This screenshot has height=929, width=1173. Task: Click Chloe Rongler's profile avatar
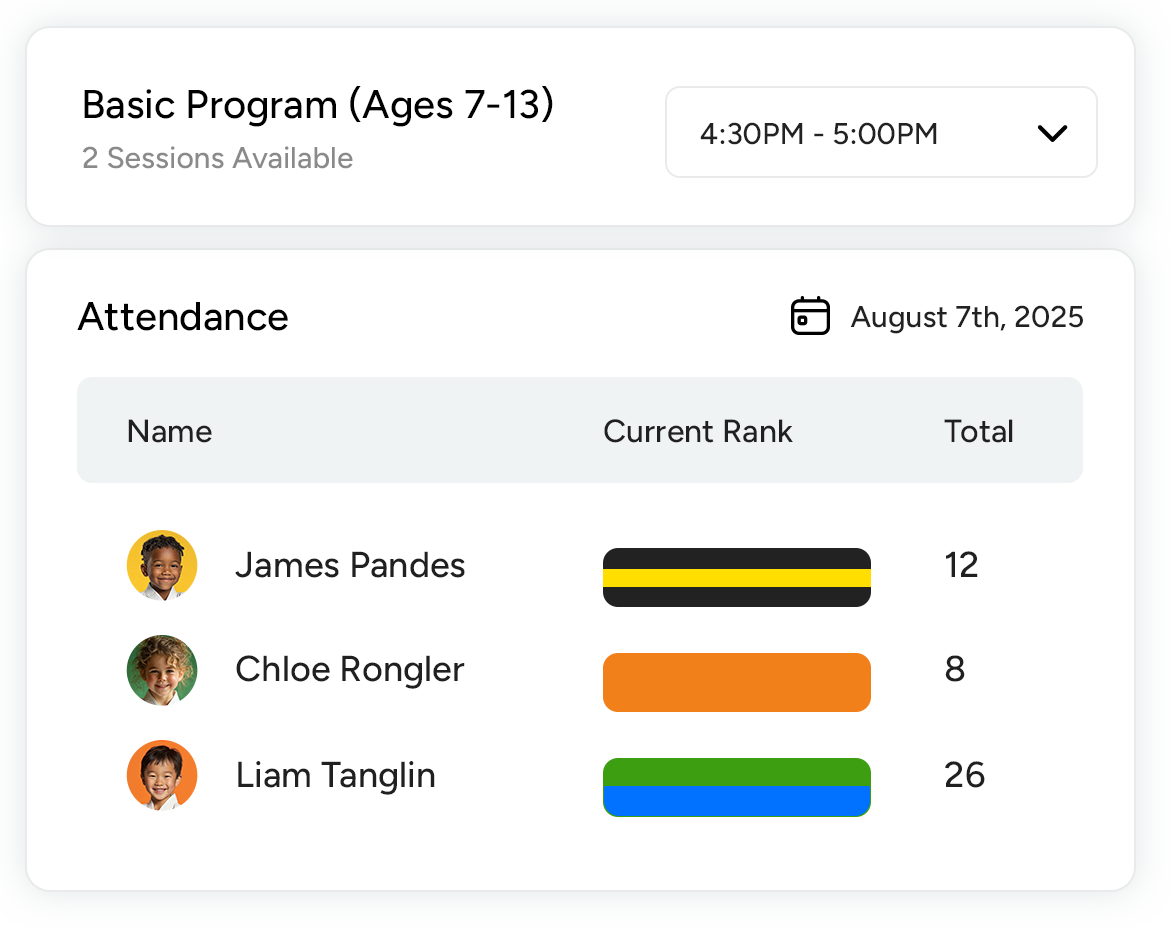point(162,670)
